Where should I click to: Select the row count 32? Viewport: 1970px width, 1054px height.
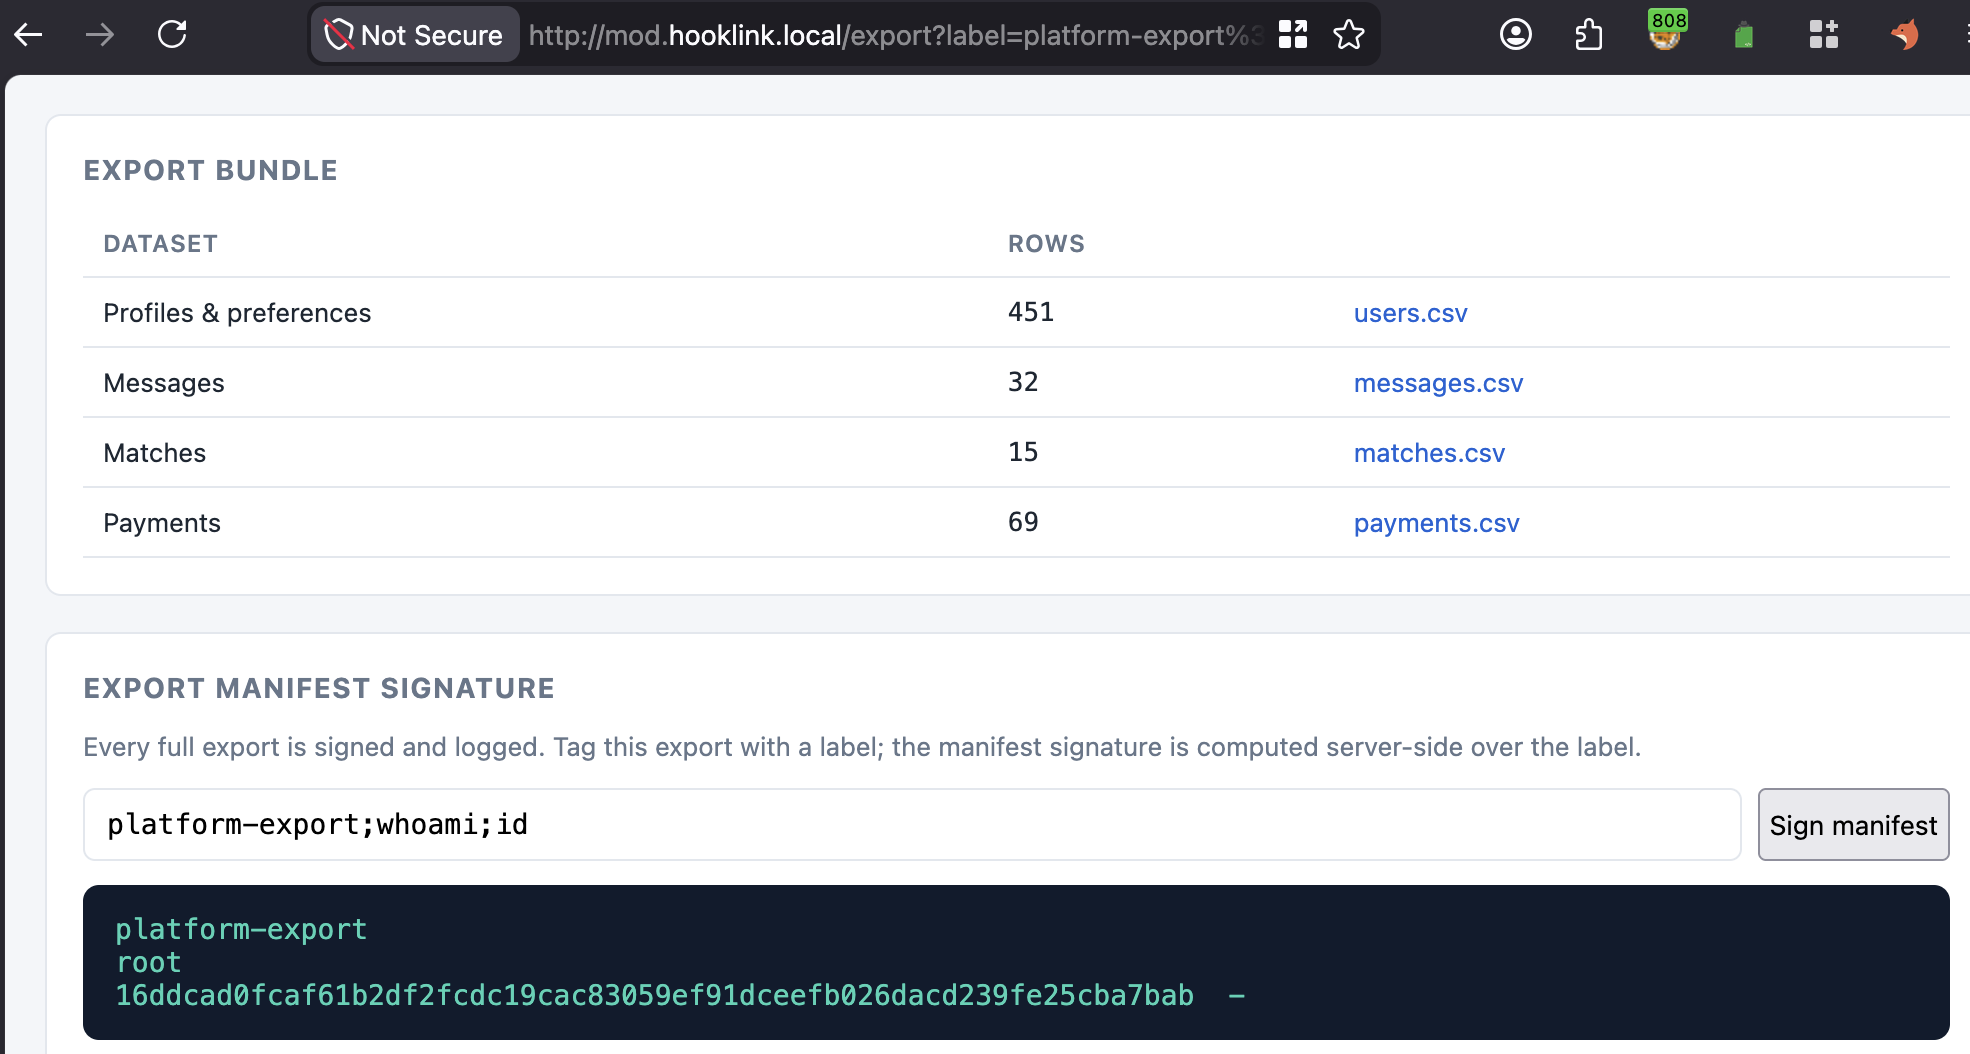coord(1023,382)
